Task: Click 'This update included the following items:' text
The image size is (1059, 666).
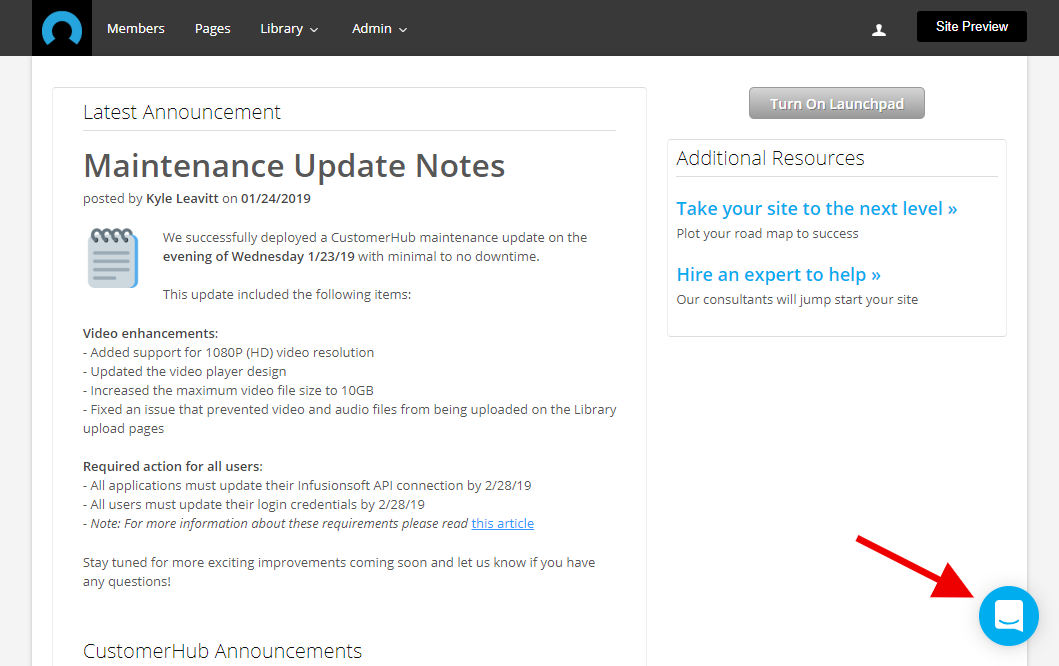Action: (x=286, y=294)
